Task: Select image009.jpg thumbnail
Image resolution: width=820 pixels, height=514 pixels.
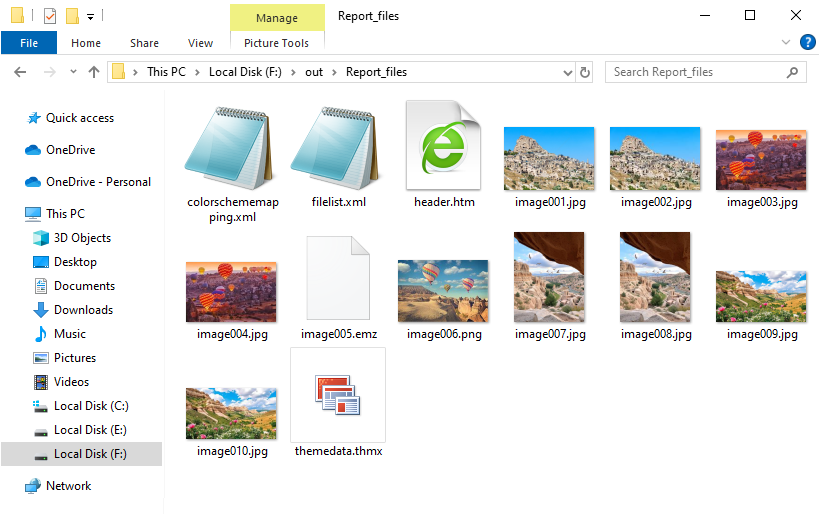Action: (761, 296)
